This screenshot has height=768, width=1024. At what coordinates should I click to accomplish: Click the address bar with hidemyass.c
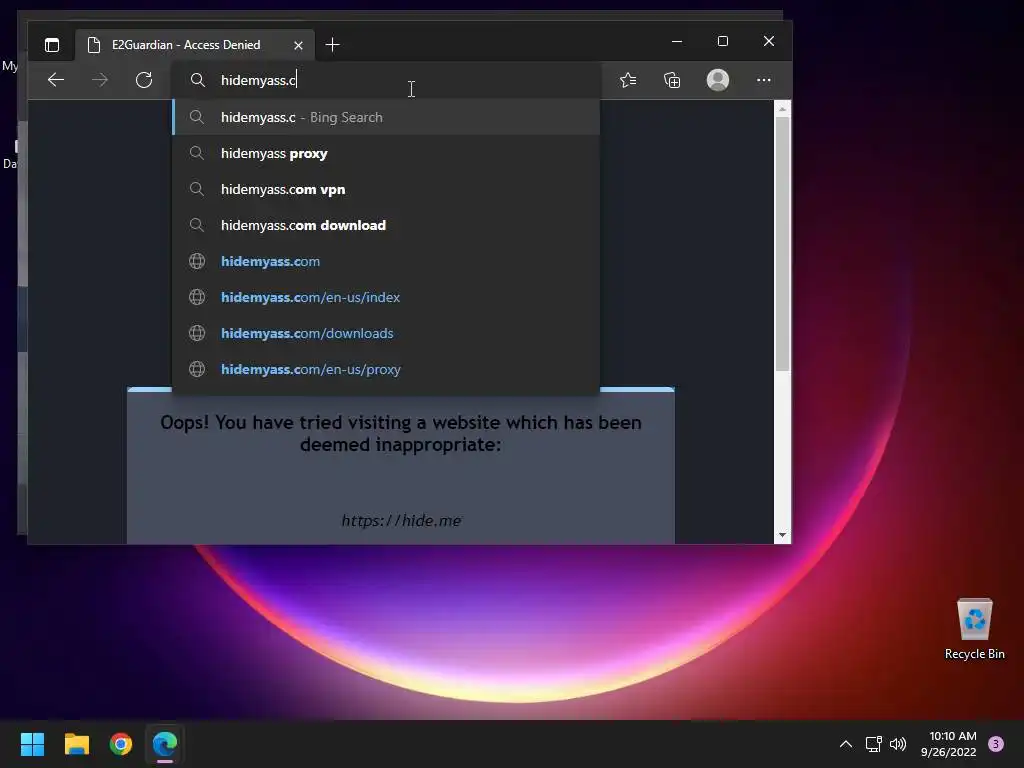(386, 80)
